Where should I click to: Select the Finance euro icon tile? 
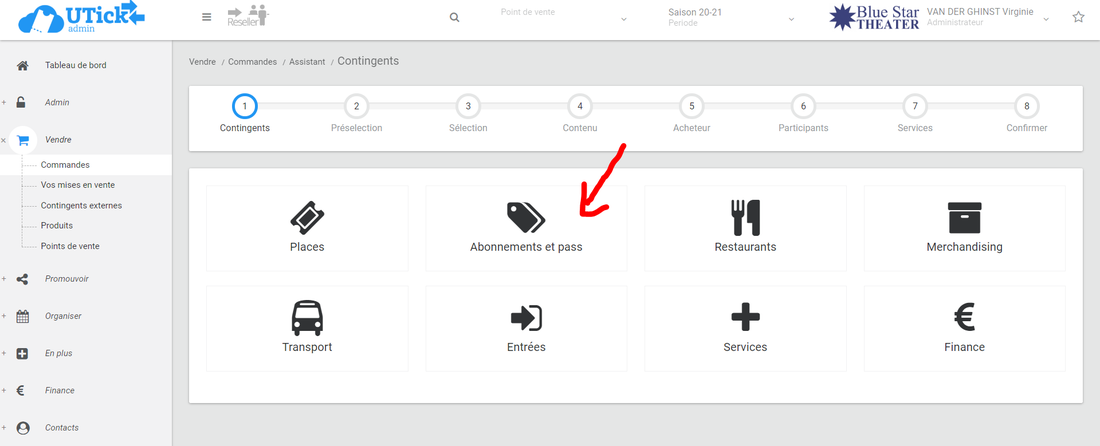coord(964,318)
